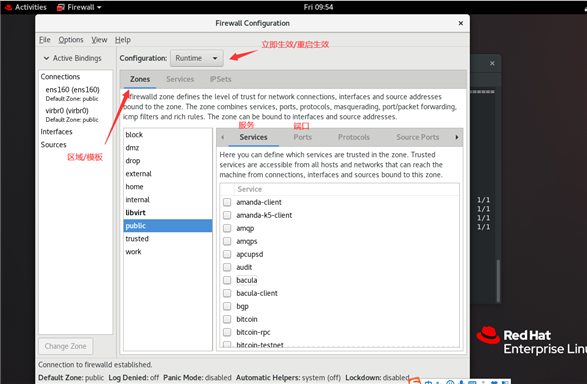Switch to the IPSets tab
This screenshot has width=587, height=384.
(220, 79)
